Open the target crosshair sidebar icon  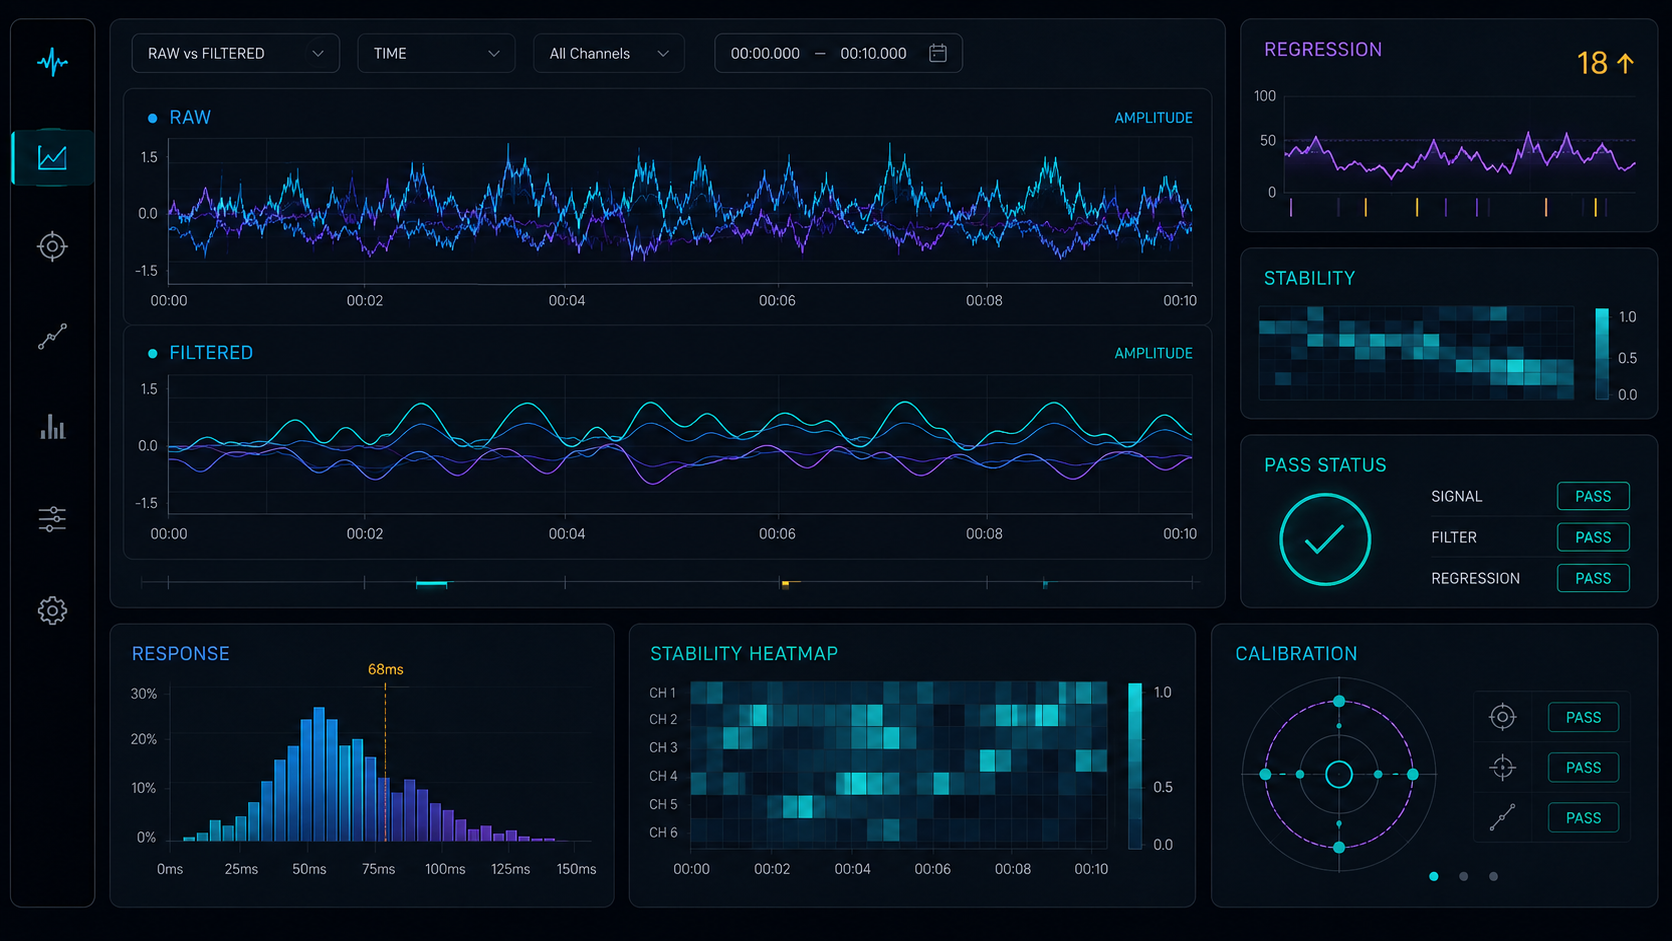pyautogui.click(x=52, y=246)
